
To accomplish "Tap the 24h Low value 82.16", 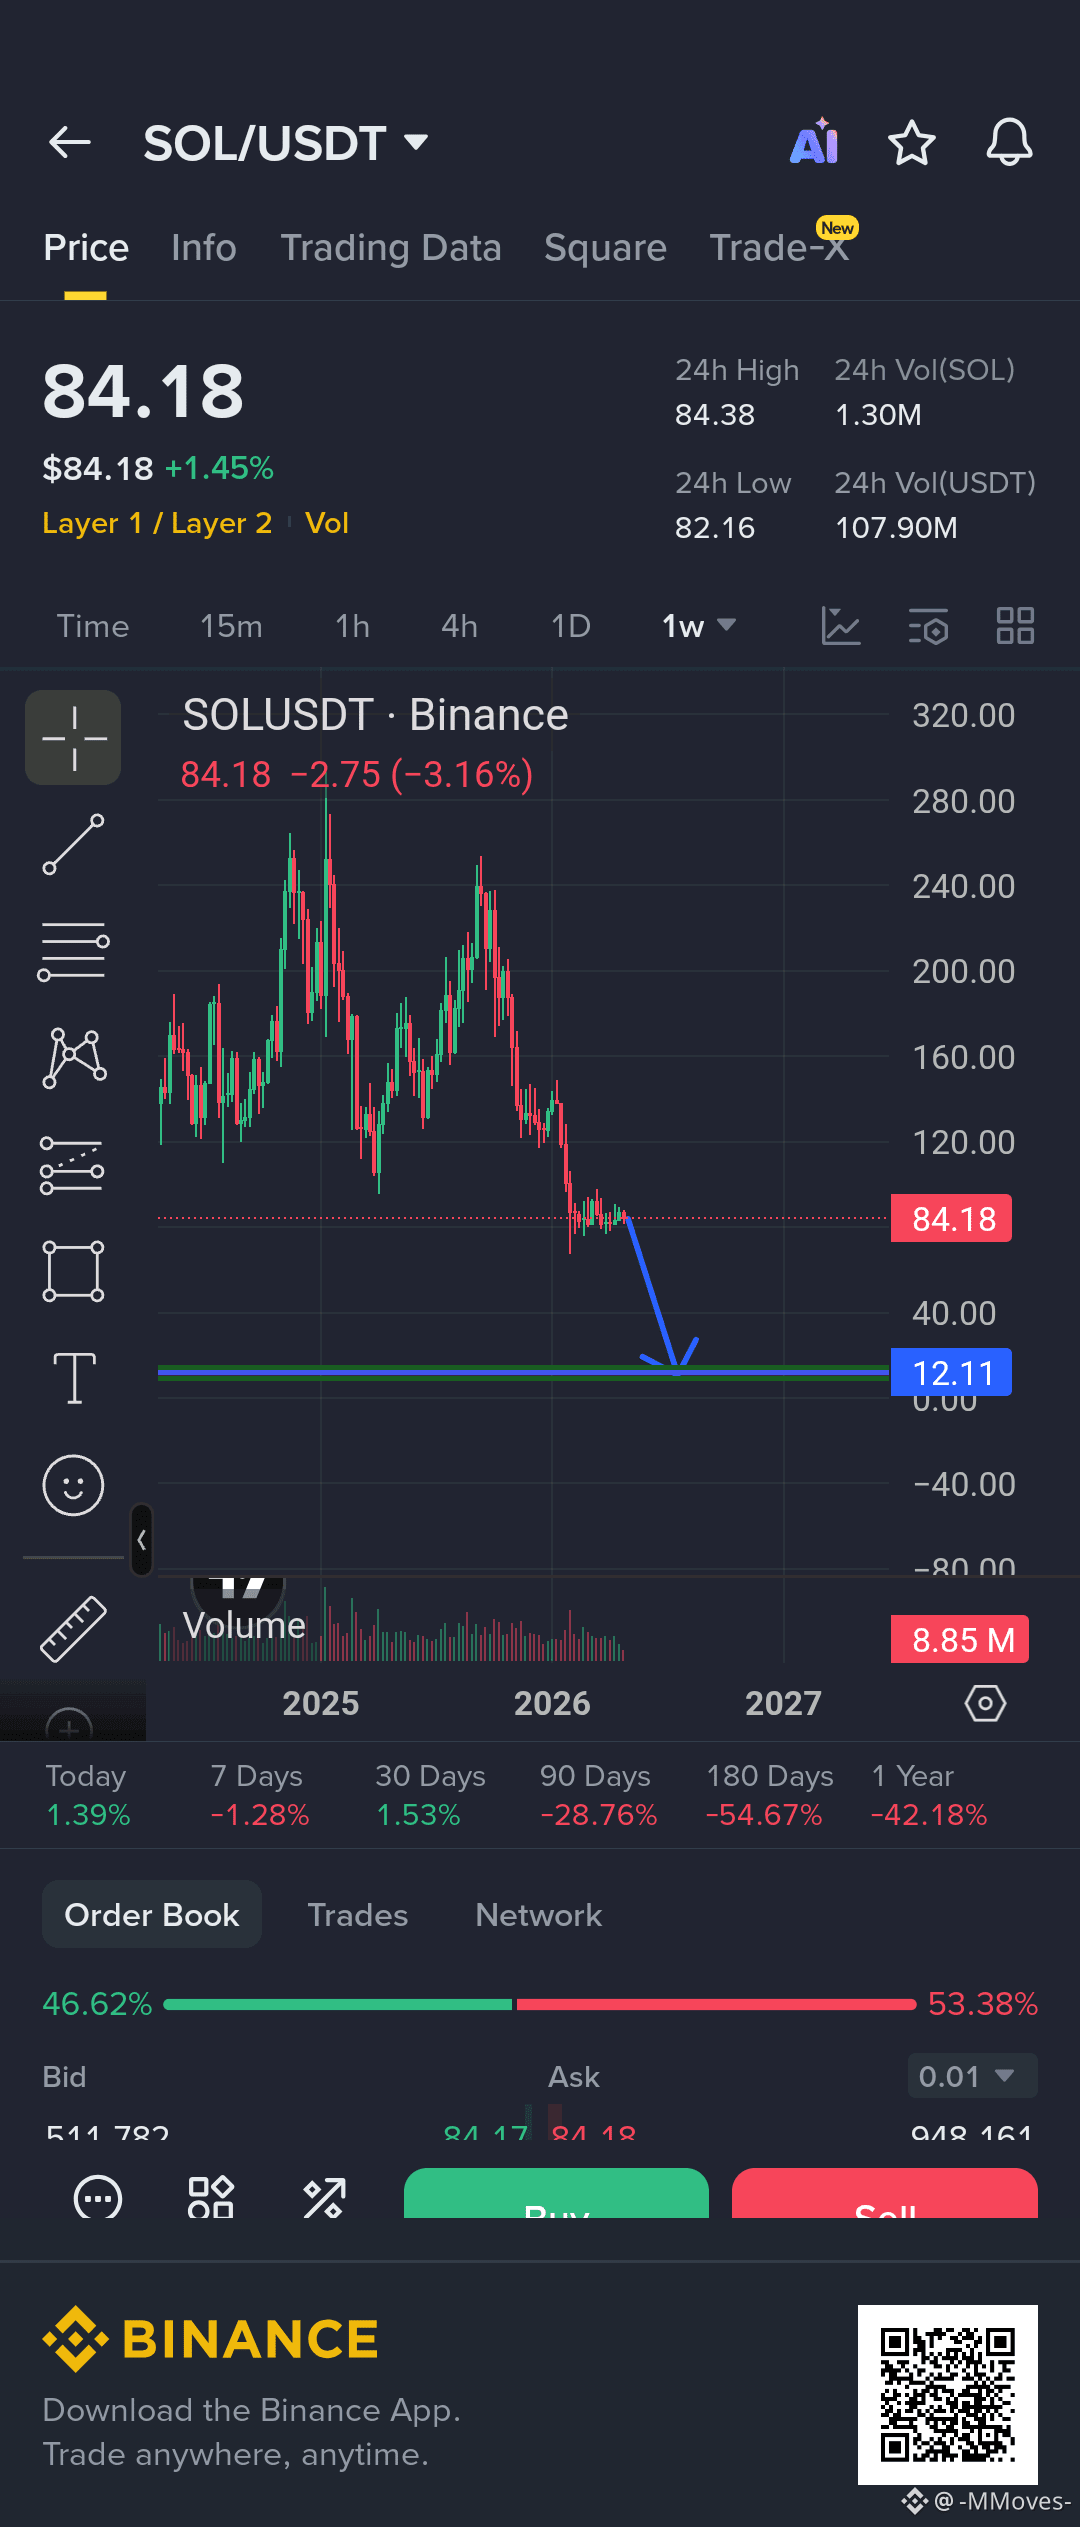I will click(x=715, y=528).
